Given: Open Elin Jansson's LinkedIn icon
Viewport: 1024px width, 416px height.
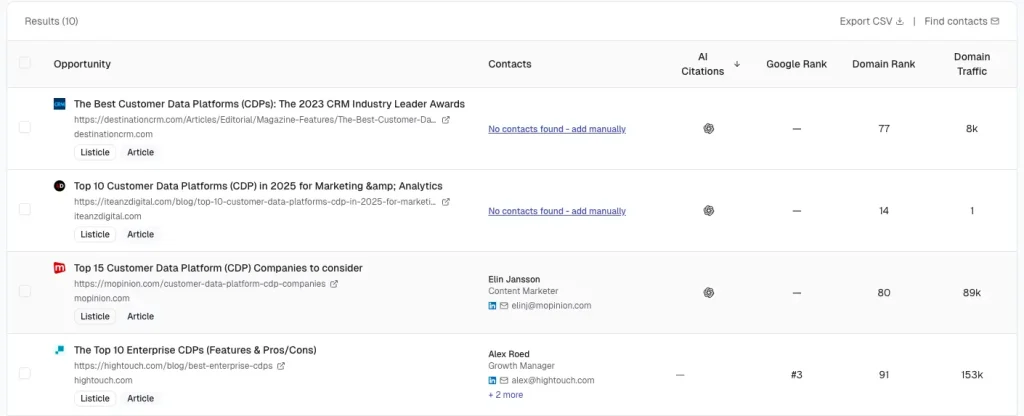Looking at the screenshot, I should click(492, 306).
